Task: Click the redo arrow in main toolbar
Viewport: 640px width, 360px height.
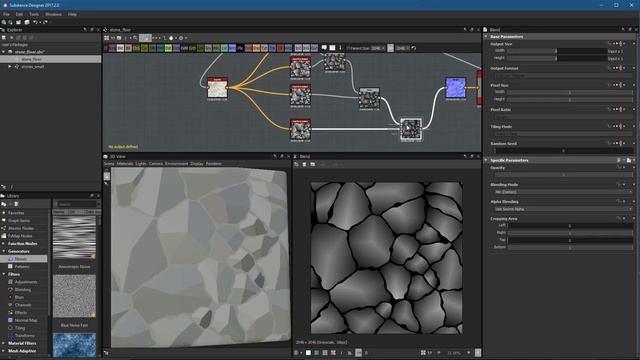Action: (45, 22)
